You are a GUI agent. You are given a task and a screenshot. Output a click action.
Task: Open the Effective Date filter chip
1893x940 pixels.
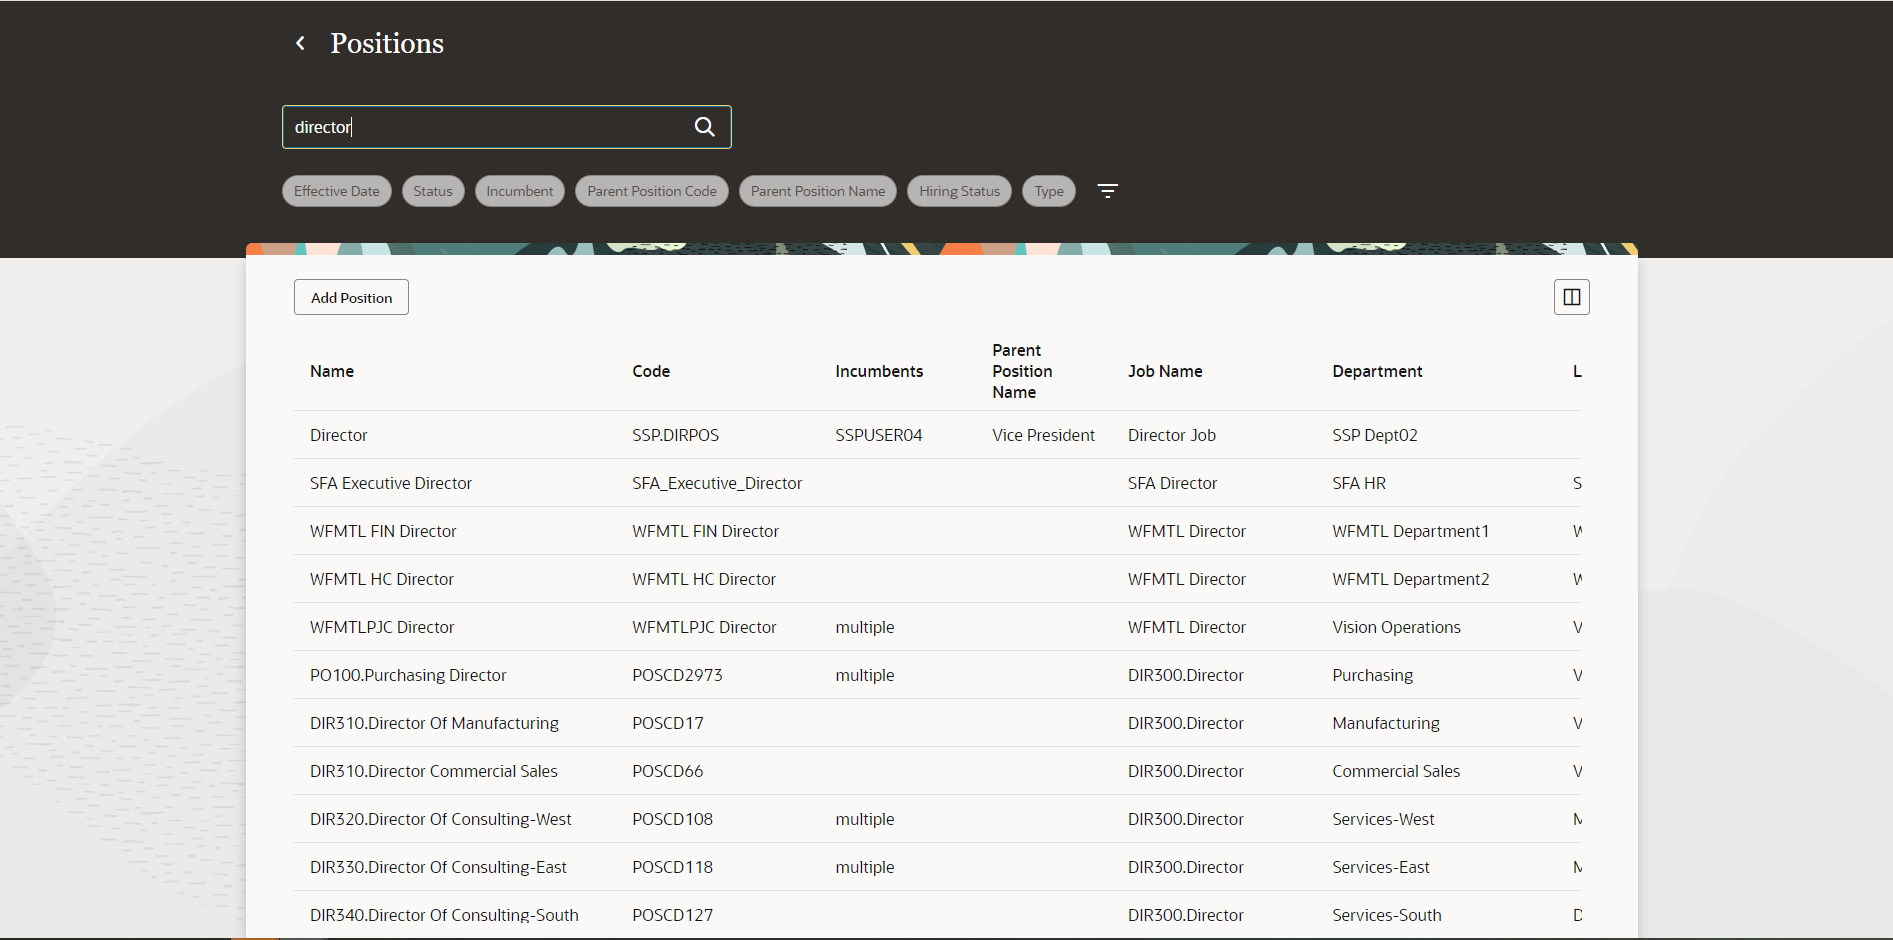pyautogui.click(x=337, y=191)
